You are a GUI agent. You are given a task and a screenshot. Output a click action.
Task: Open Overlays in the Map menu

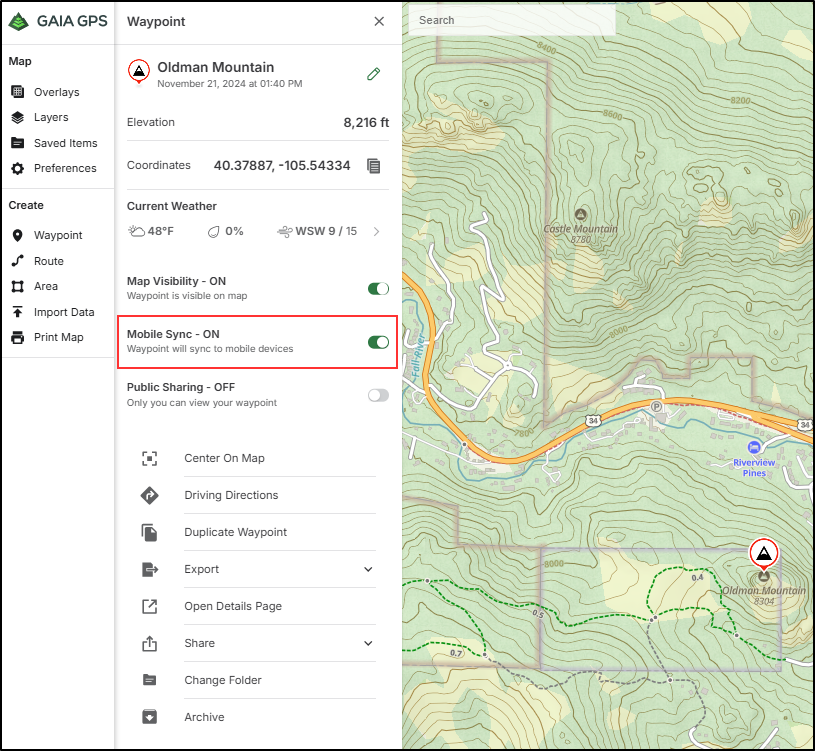tap(56, 92)
